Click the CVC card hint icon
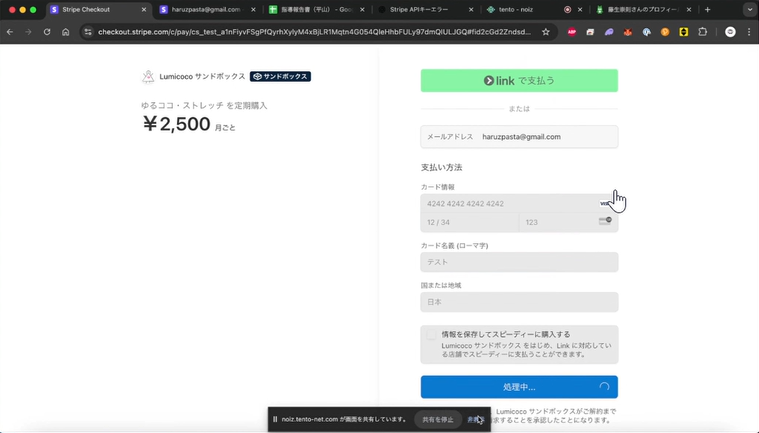 pyautogui.click(x=605, y=221)
